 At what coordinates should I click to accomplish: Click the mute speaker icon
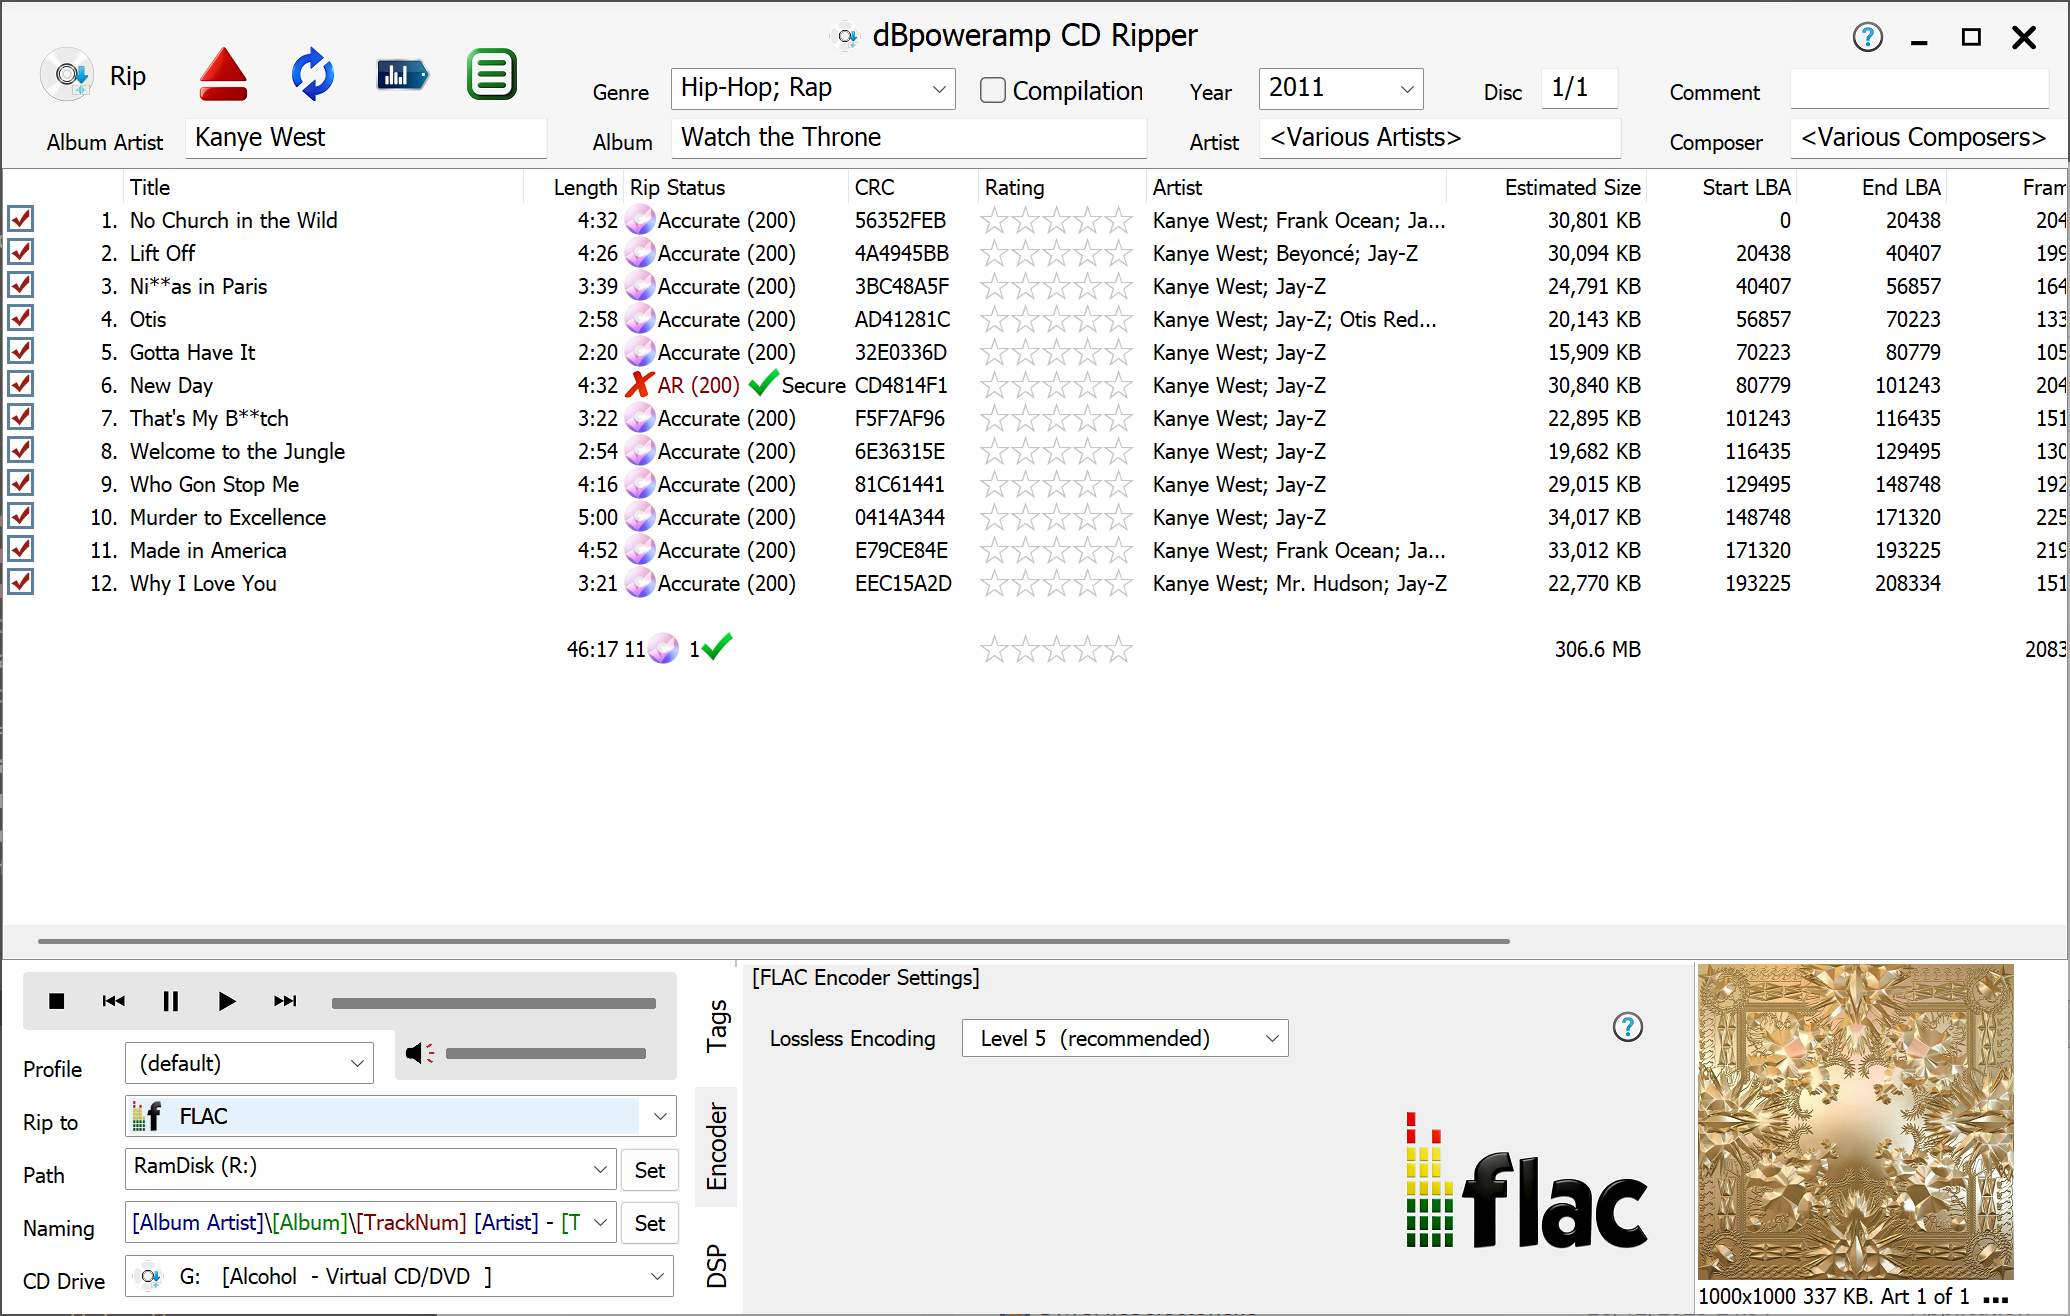tap(419, 1053)
